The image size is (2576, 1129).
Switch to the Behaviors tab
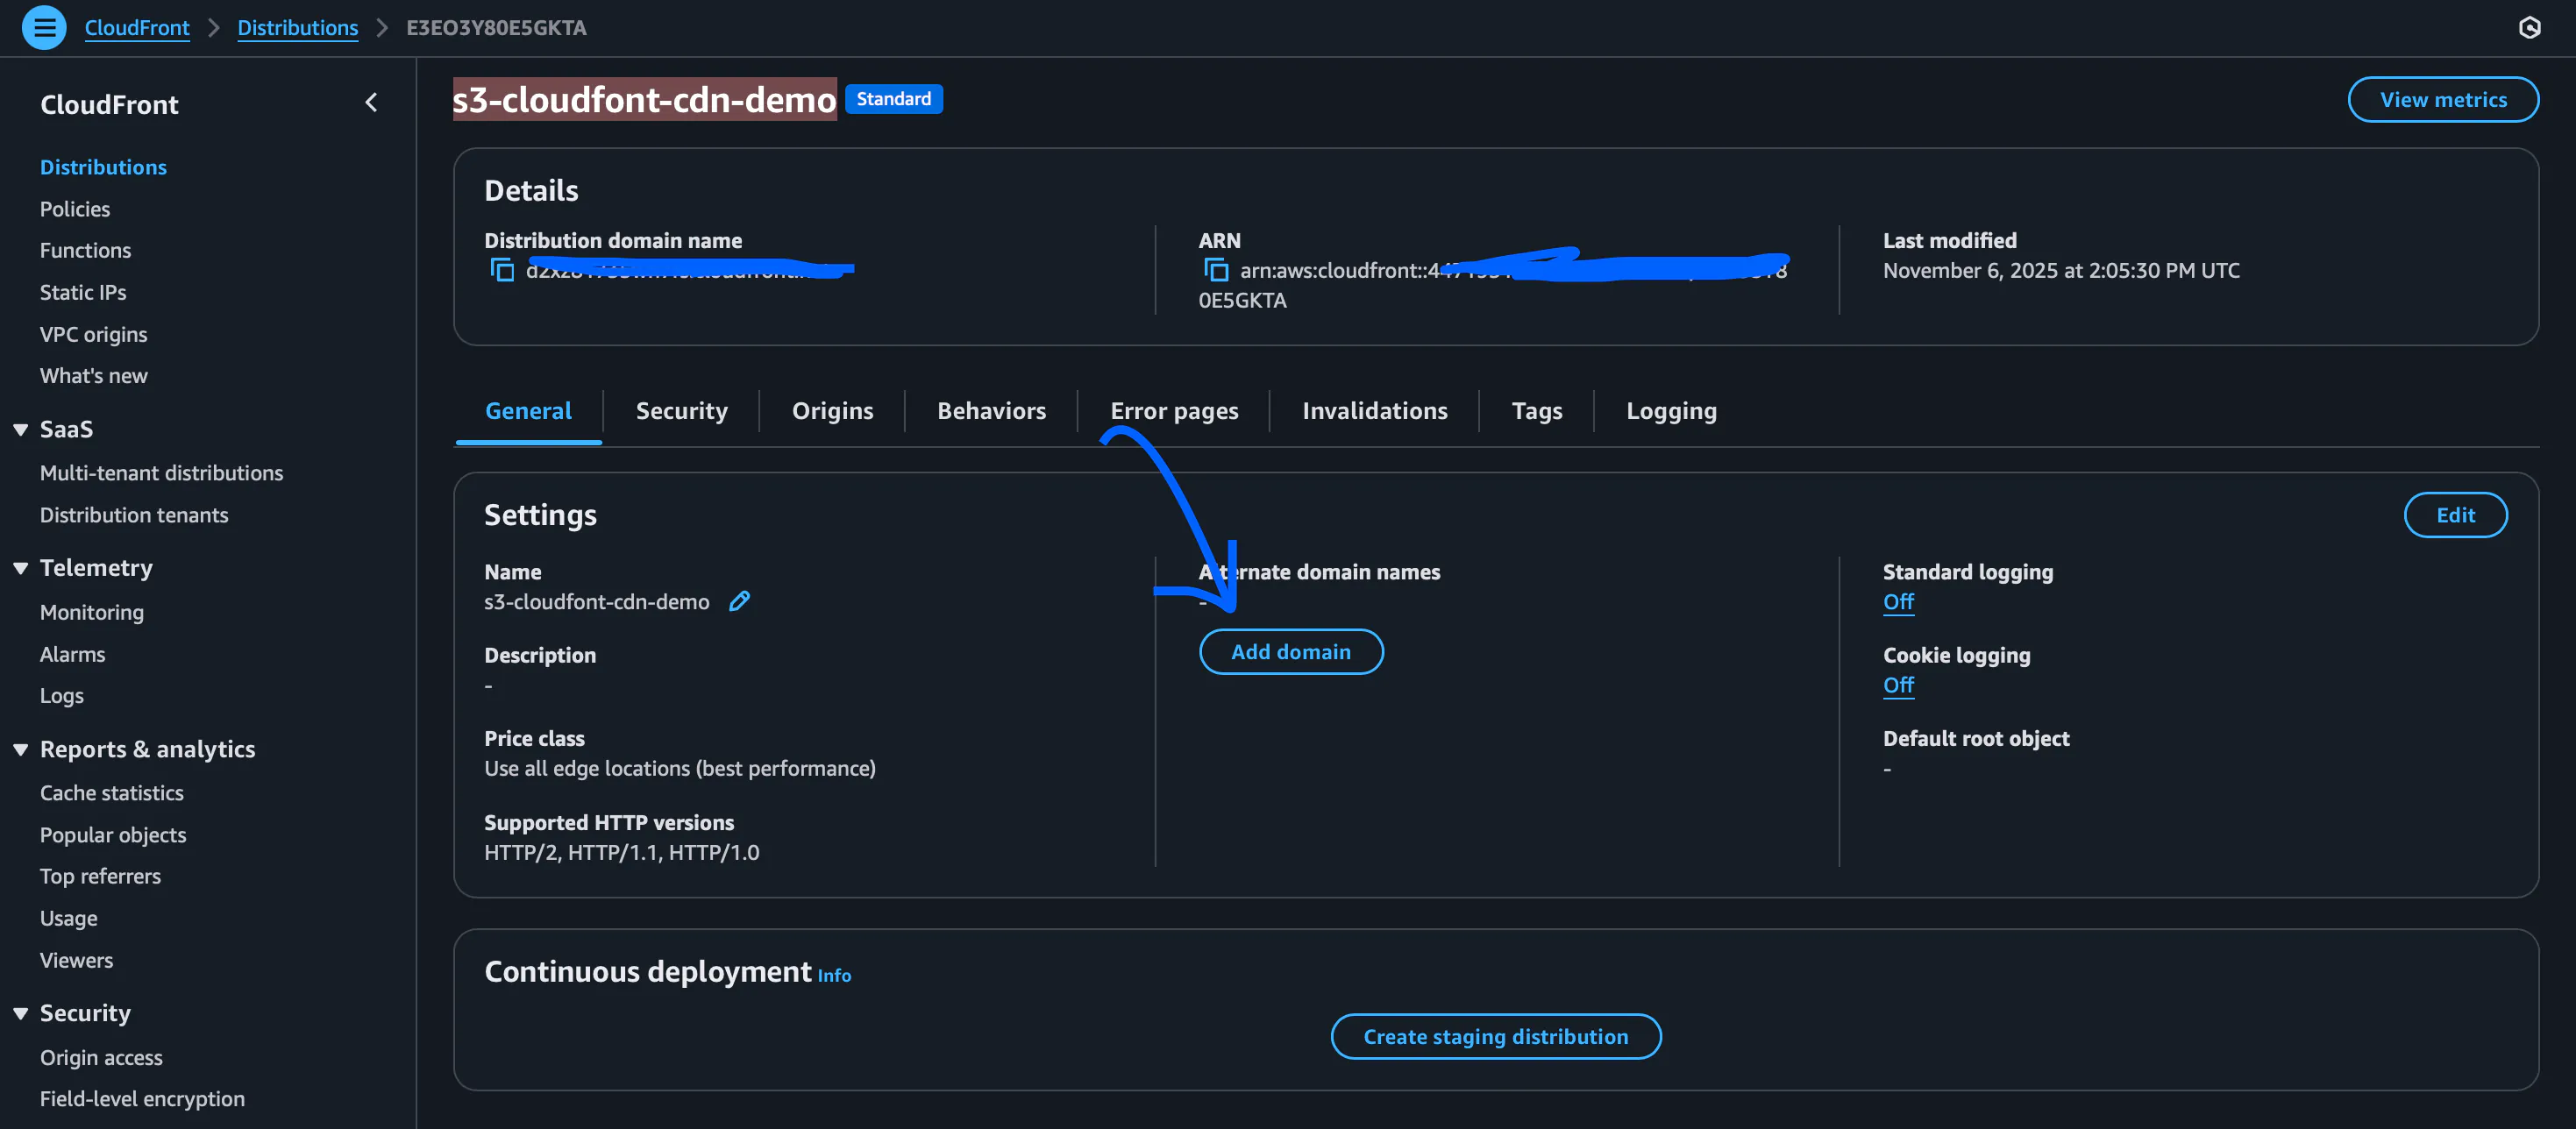pos(991,410)
